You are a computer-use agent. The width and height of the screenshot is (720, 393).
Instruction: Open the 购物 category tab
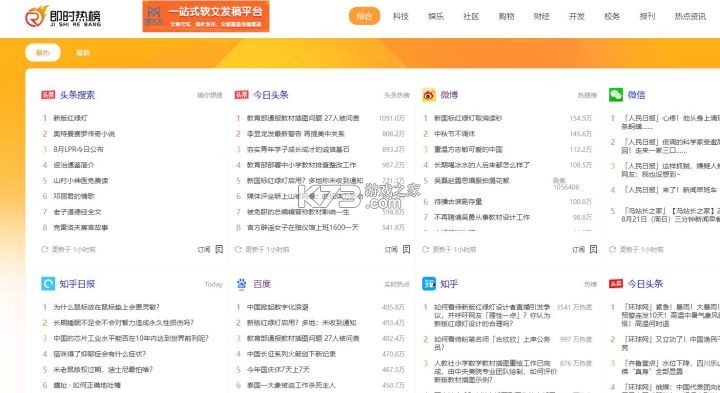[x=506, y=17]
